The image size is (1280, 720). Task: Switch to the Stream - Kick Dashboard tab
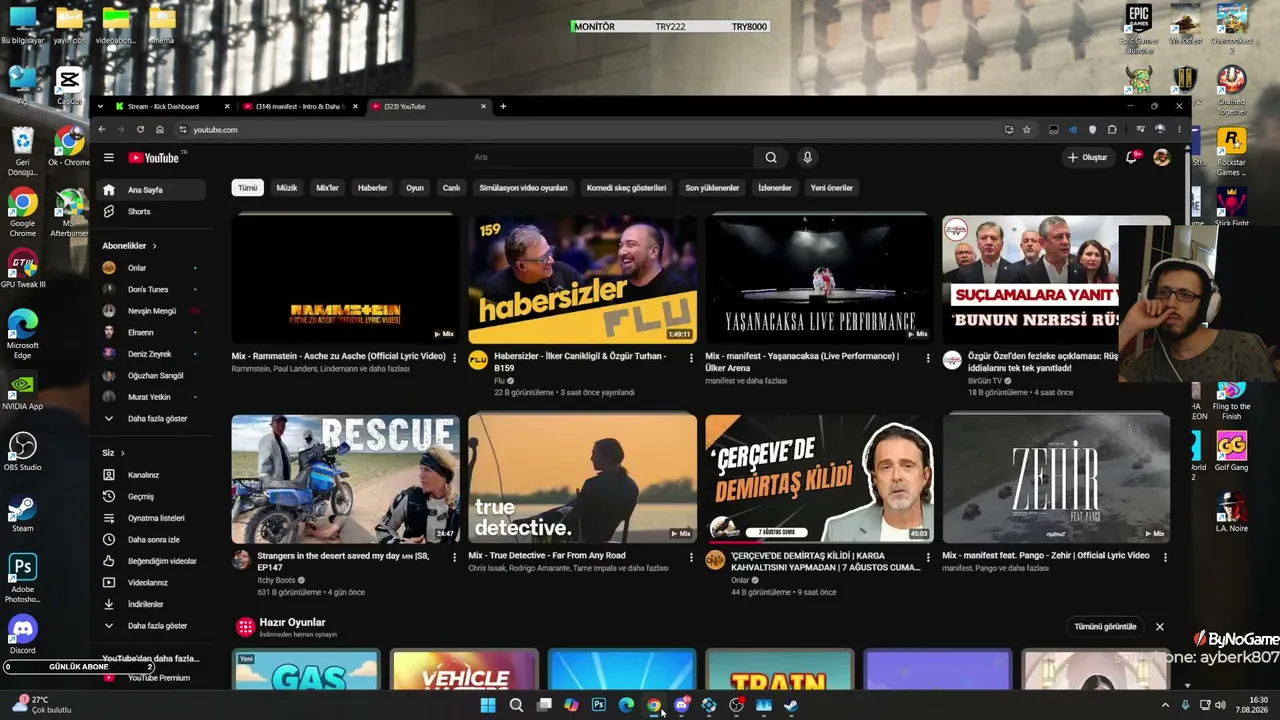tap(172, 106)
